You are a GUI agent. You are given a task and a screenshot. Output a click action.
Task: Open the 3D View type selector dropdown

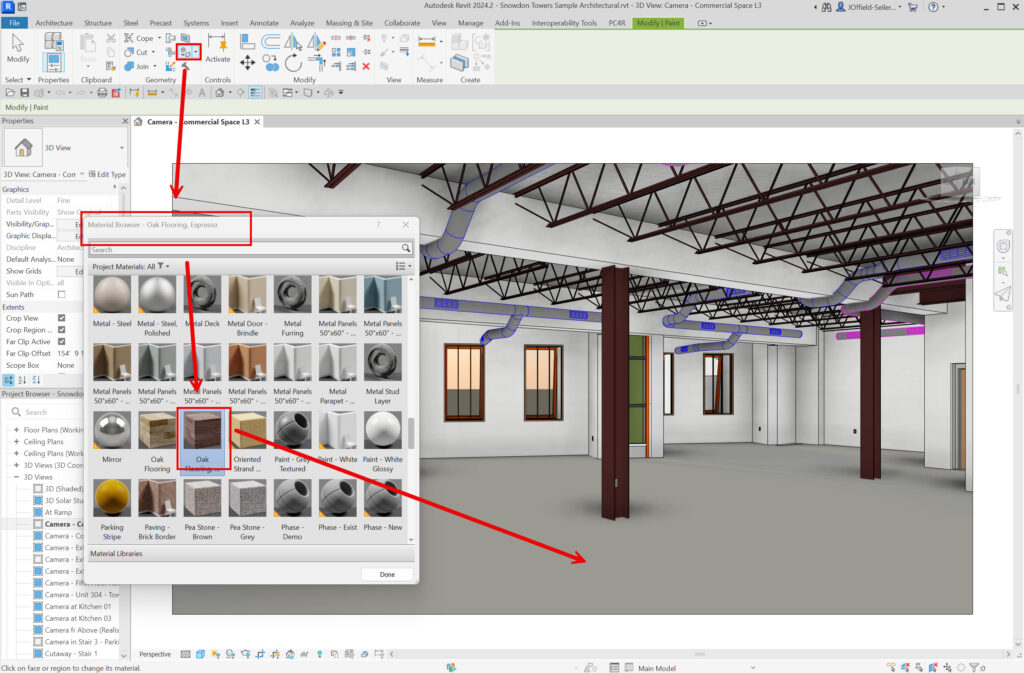(121, 148)
